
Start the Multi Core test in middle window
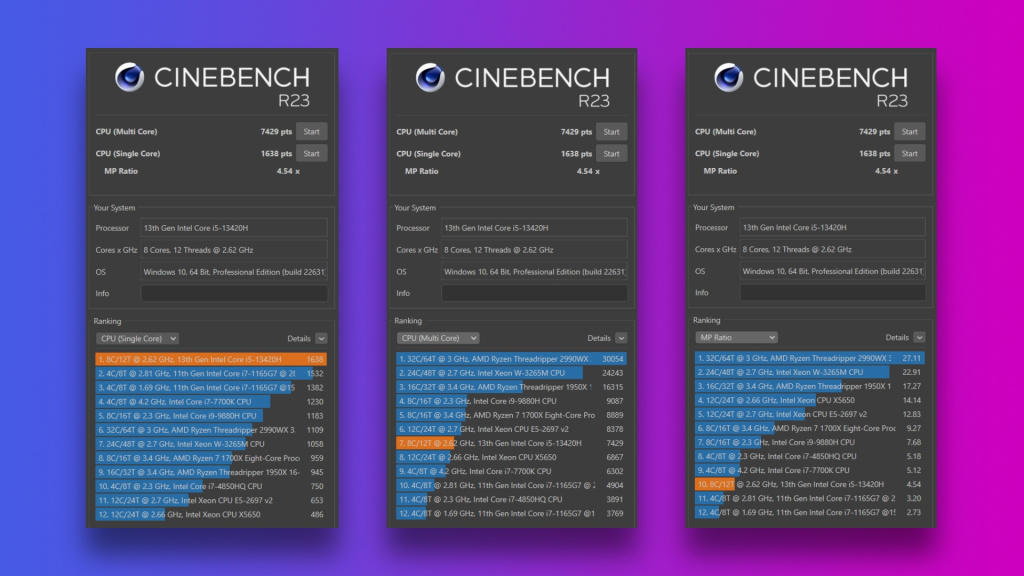612,131
